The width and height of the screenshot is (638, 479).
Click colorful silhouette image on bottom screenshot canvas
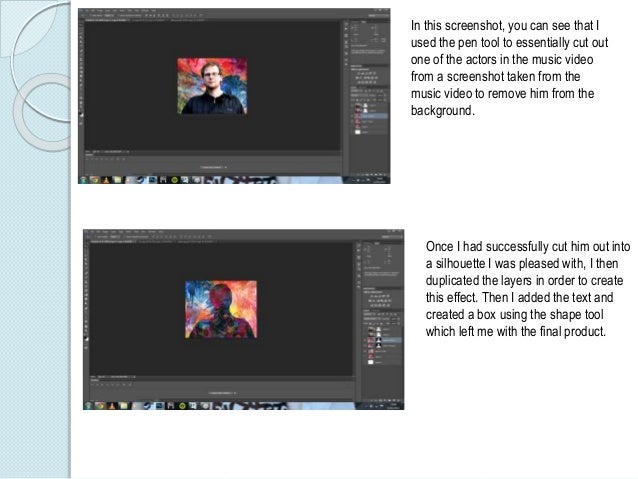221,309
